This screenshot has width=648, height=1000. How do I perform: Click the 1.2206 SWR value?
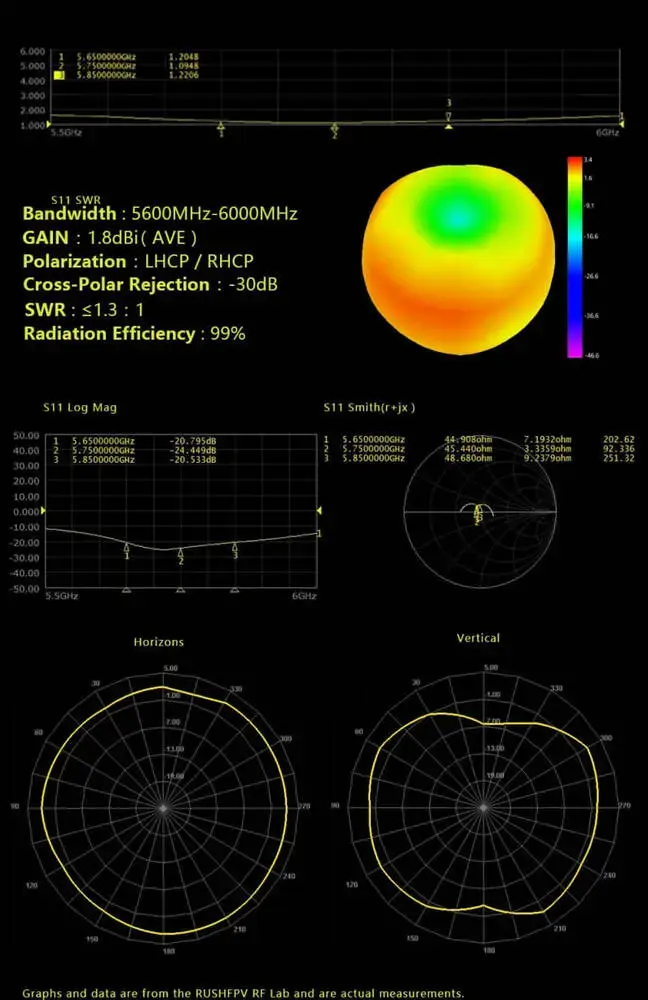click(184, 75)
